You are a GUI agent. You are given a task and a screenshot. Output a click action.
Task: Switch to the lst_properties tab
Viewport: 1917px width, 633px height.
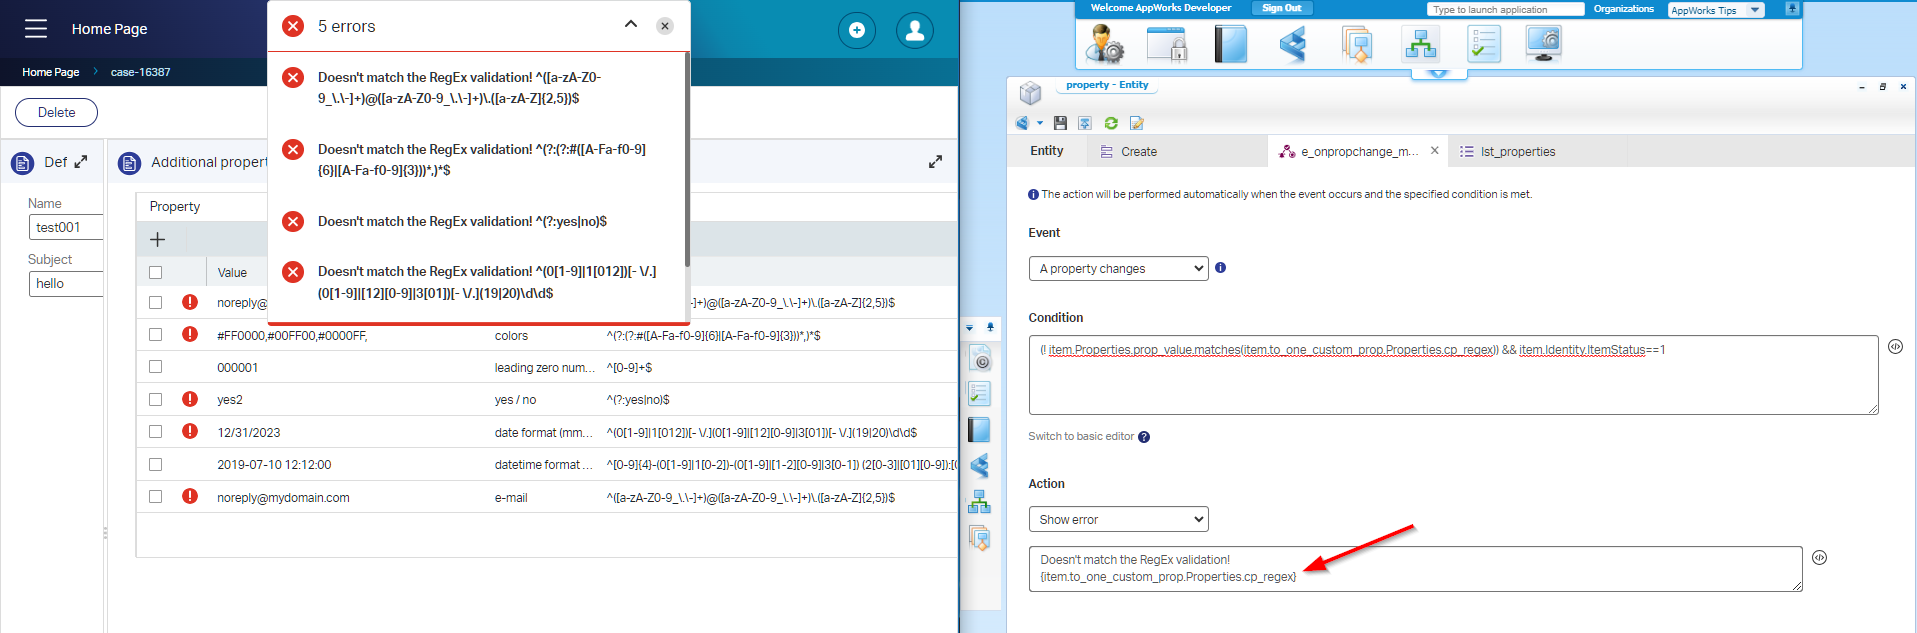1516,152
